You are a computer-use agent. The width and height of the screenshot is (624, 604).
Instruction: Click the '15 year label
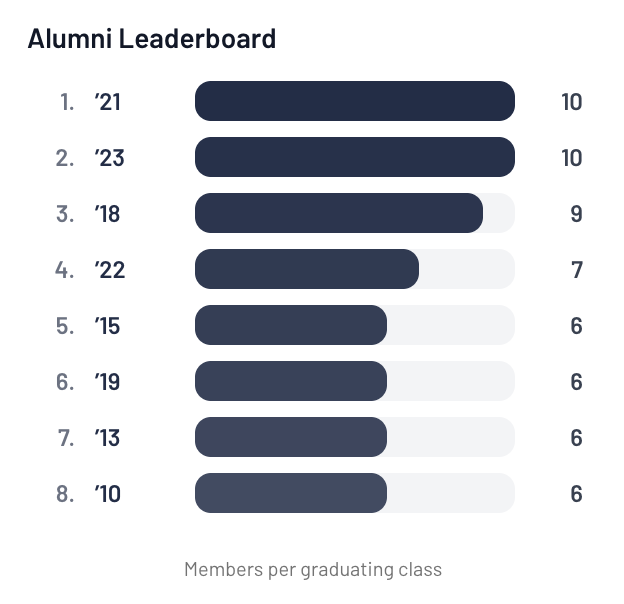point(107,326)
